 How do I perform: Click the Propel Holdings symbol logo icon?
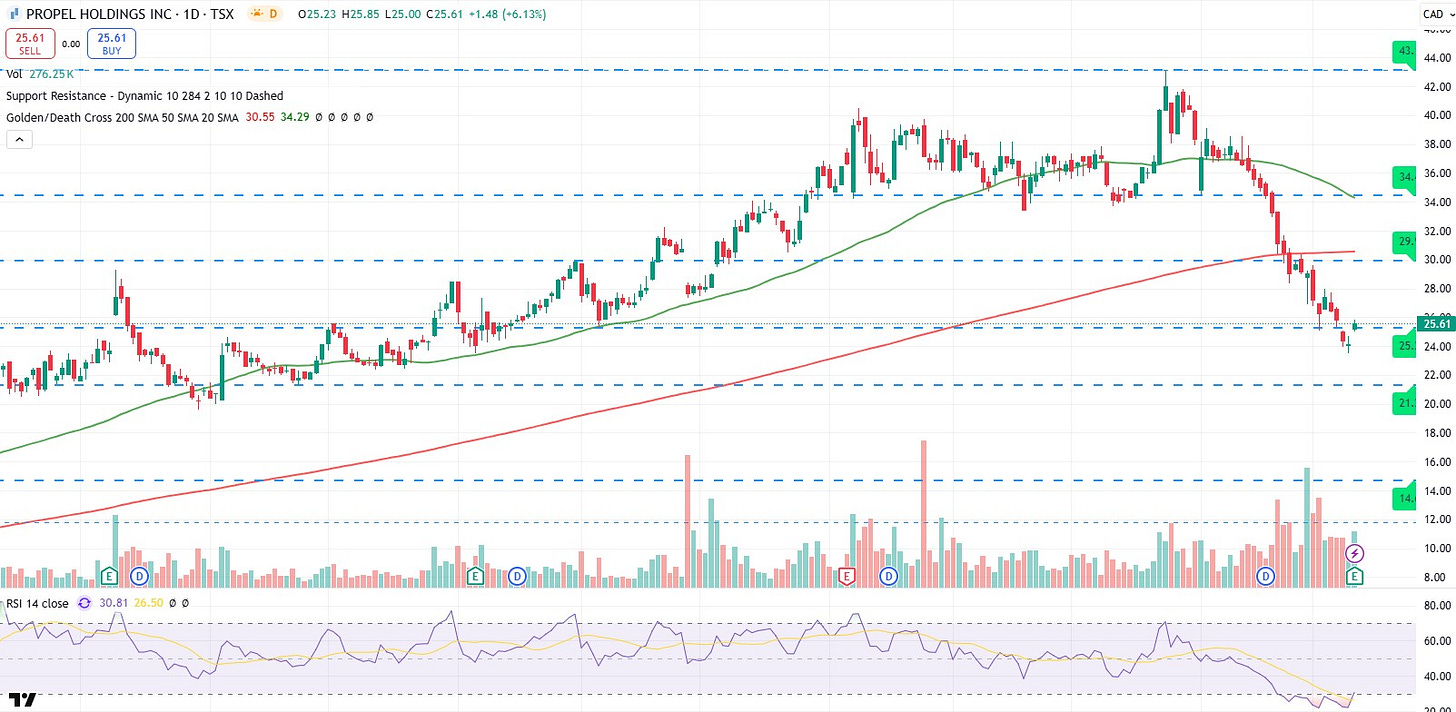click(12, 15)
